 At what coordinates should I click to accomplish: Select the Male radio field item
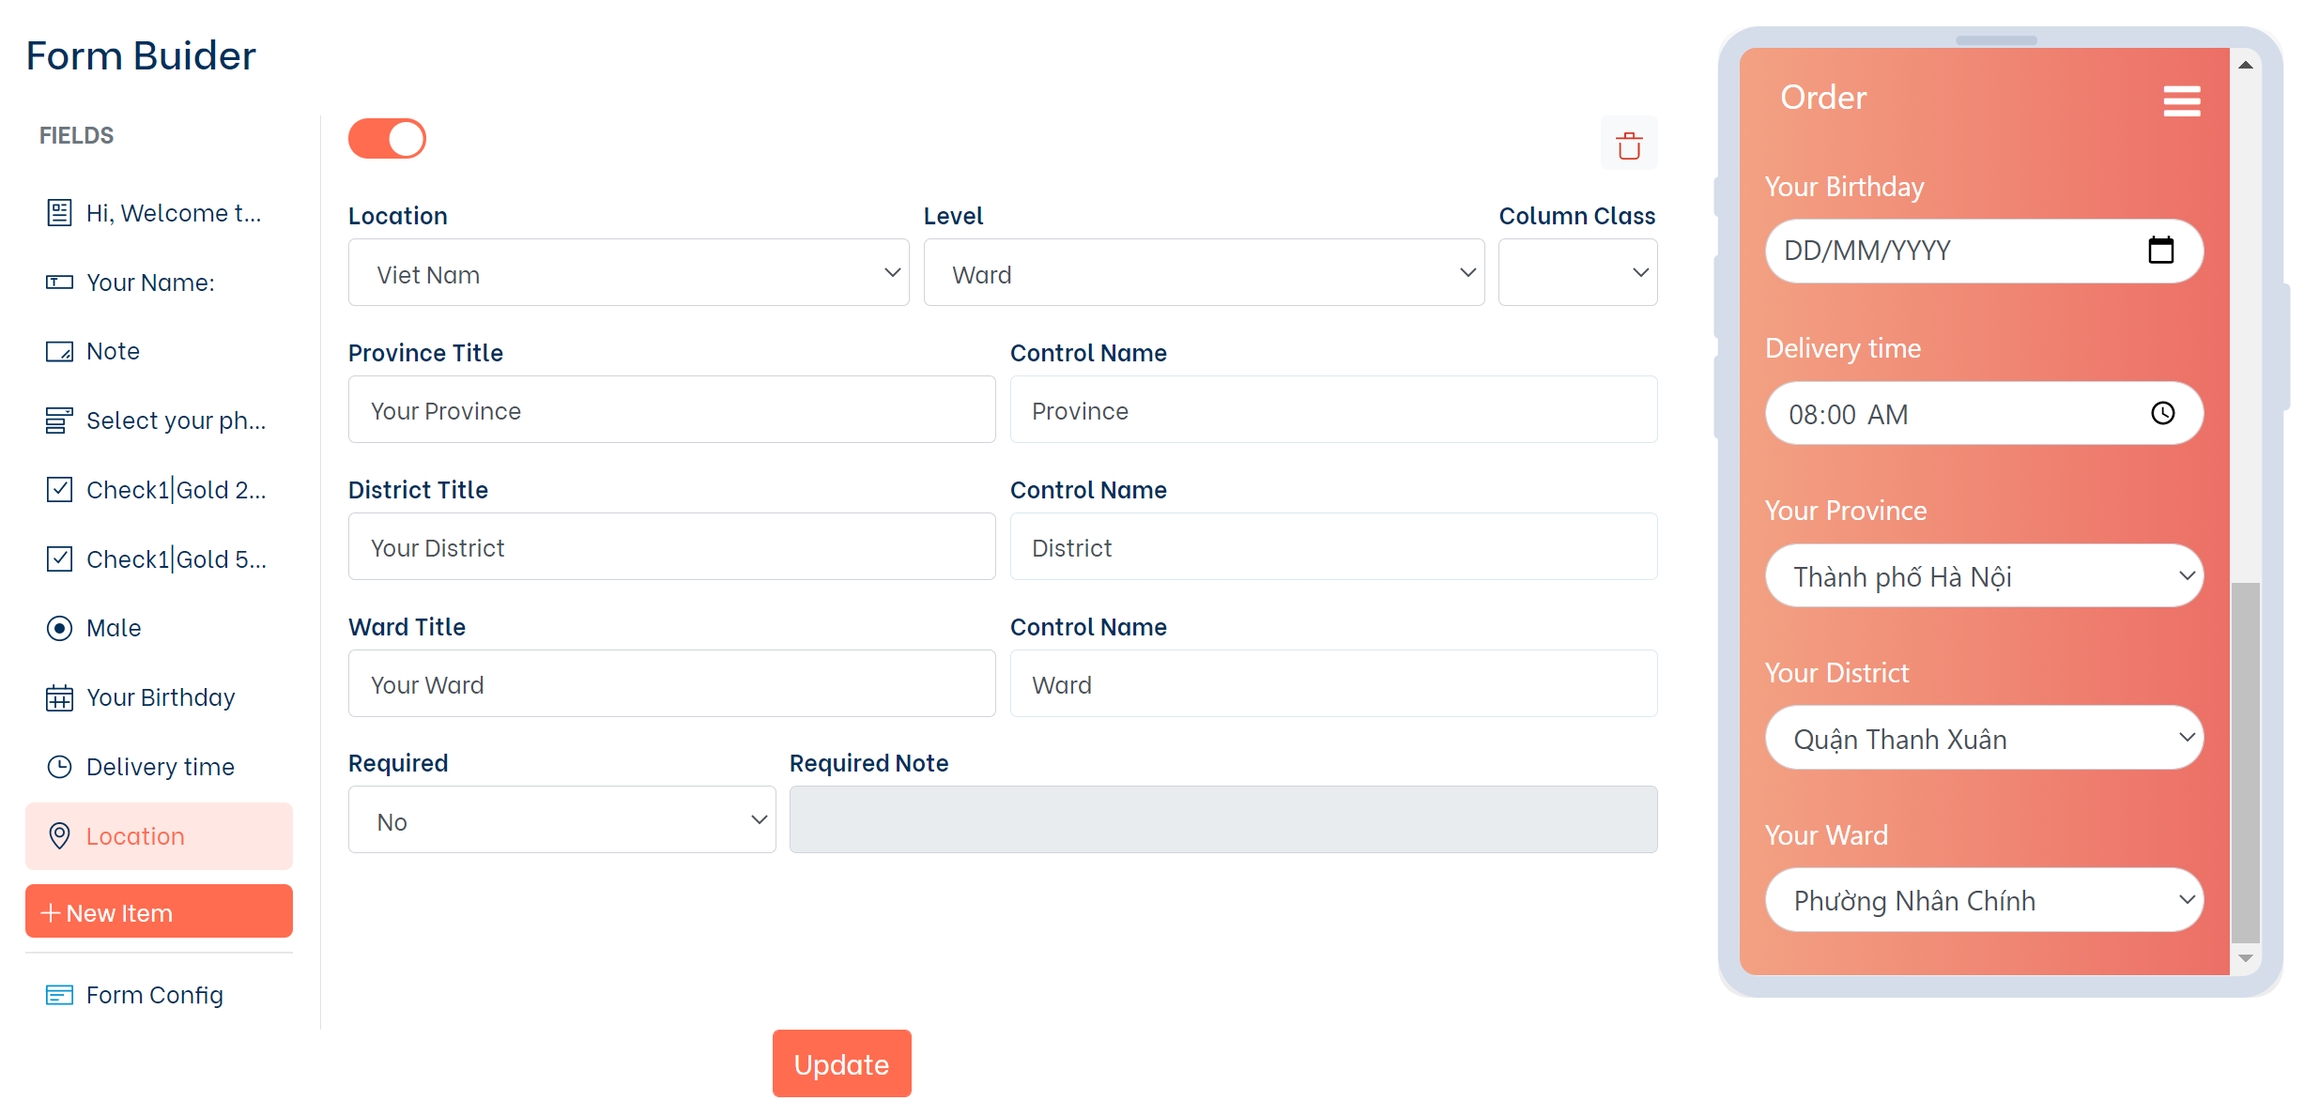pos(113,628)
